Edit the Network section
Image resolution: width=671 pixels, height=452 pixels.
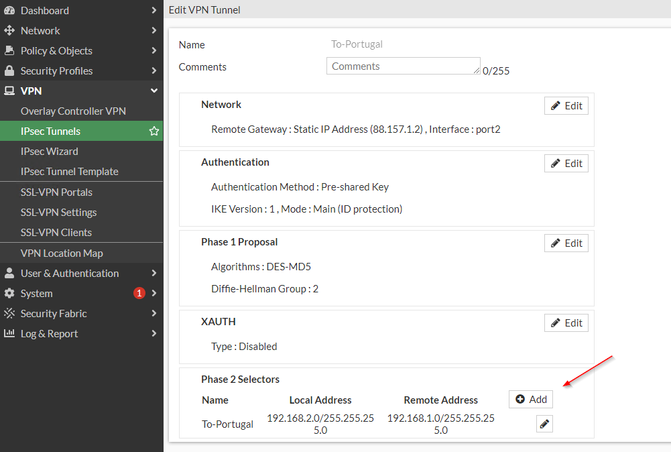[x=566, y=105]
